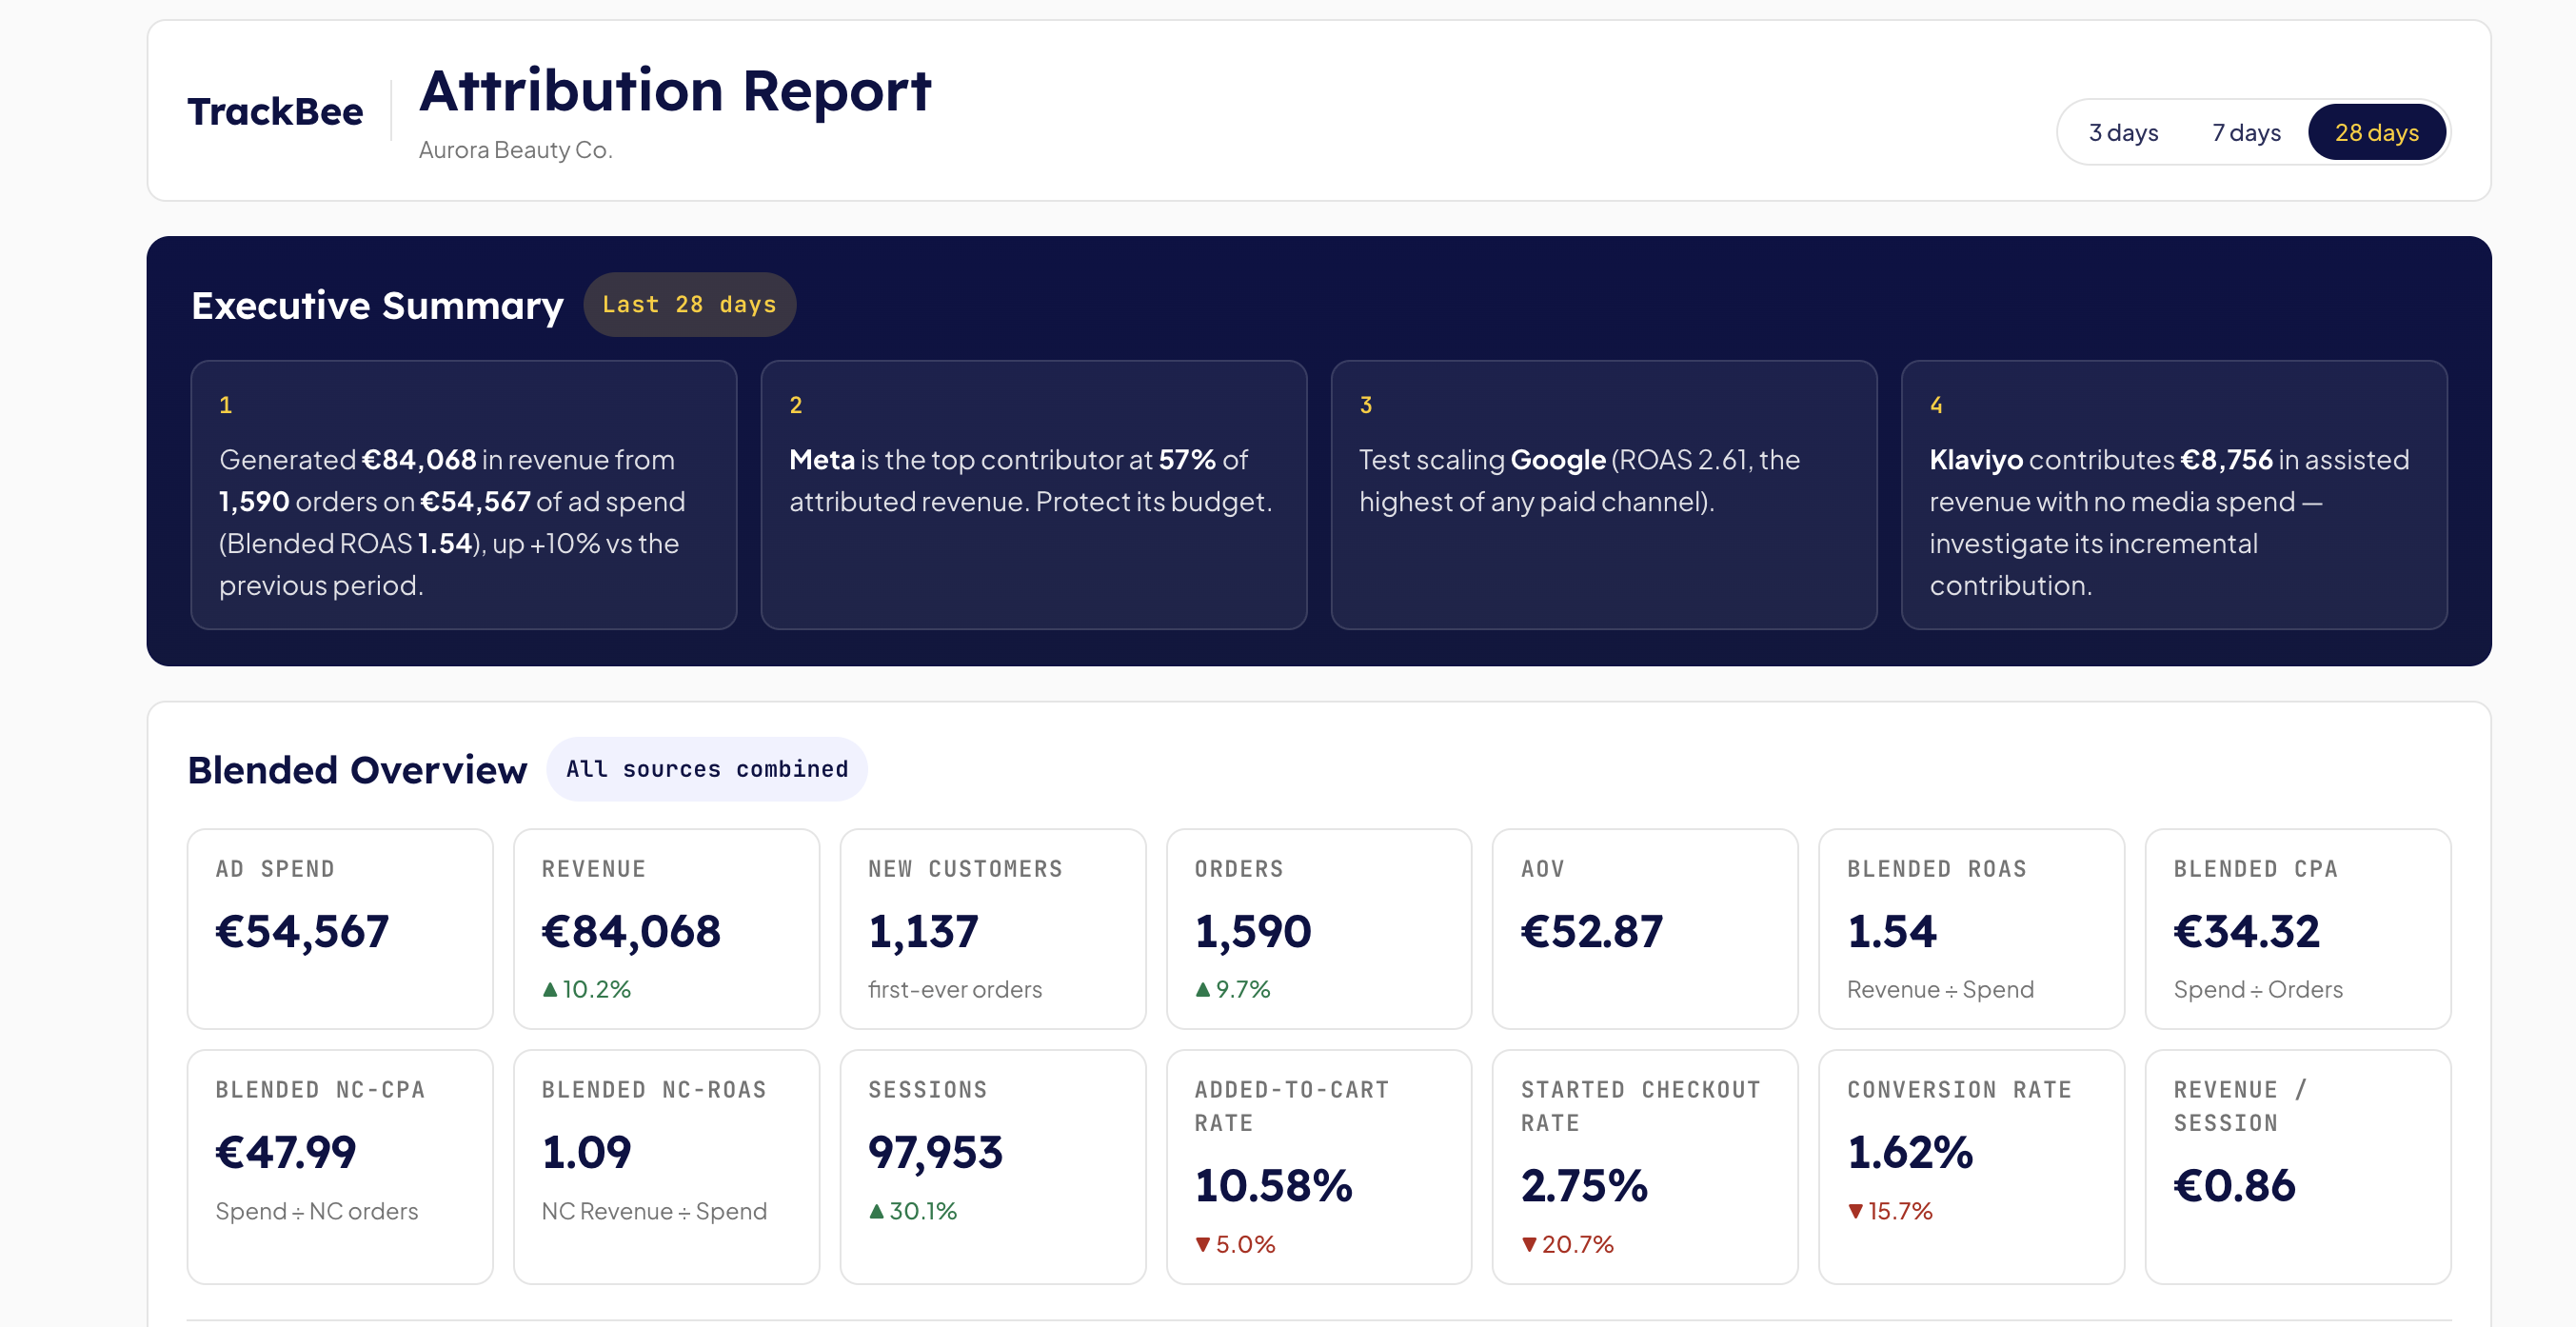Click the Blended Overview heading
Screen dimensions: 2576x1327
(357, 769)
